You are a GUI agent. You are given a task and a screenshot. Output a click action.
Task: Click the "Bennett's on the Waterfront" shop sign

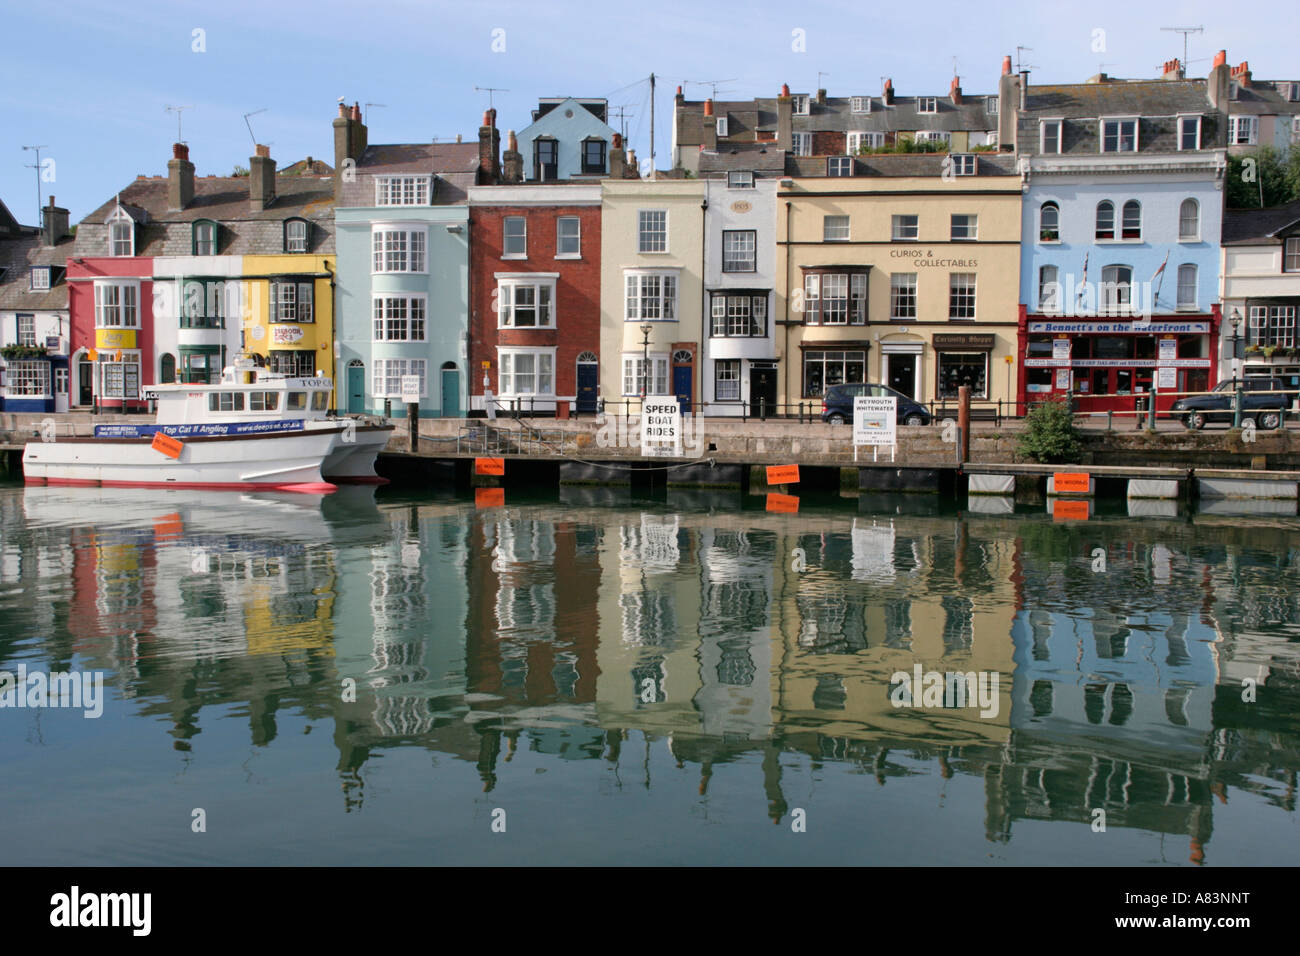[x=1119, y=327]
